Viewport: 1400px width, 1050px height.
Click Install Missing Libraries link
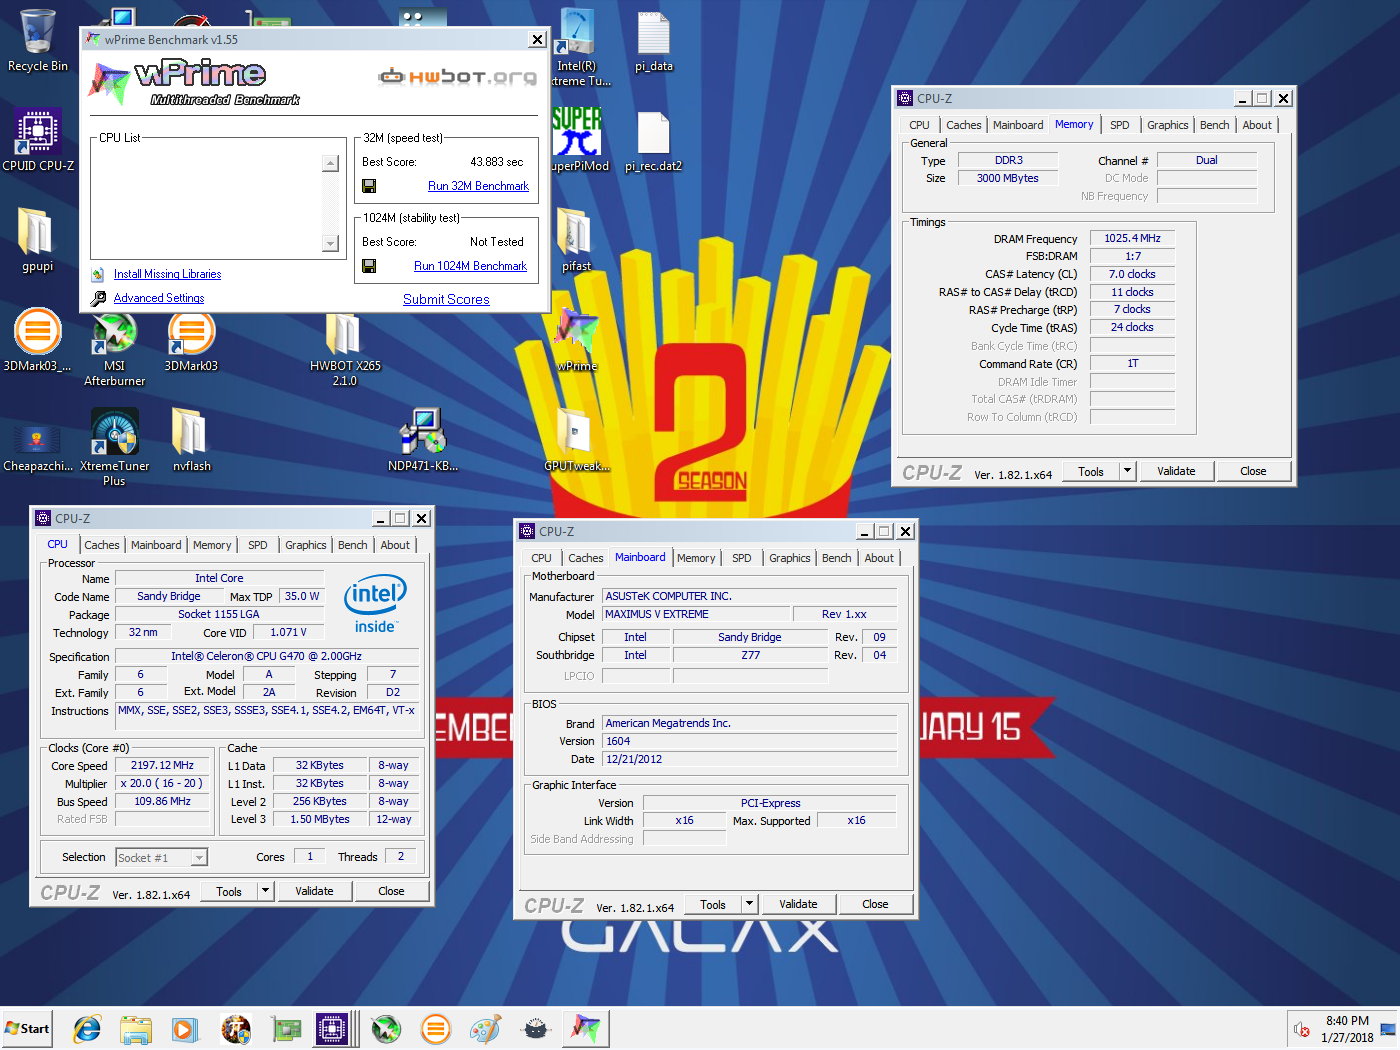click(x=168, y=274)
